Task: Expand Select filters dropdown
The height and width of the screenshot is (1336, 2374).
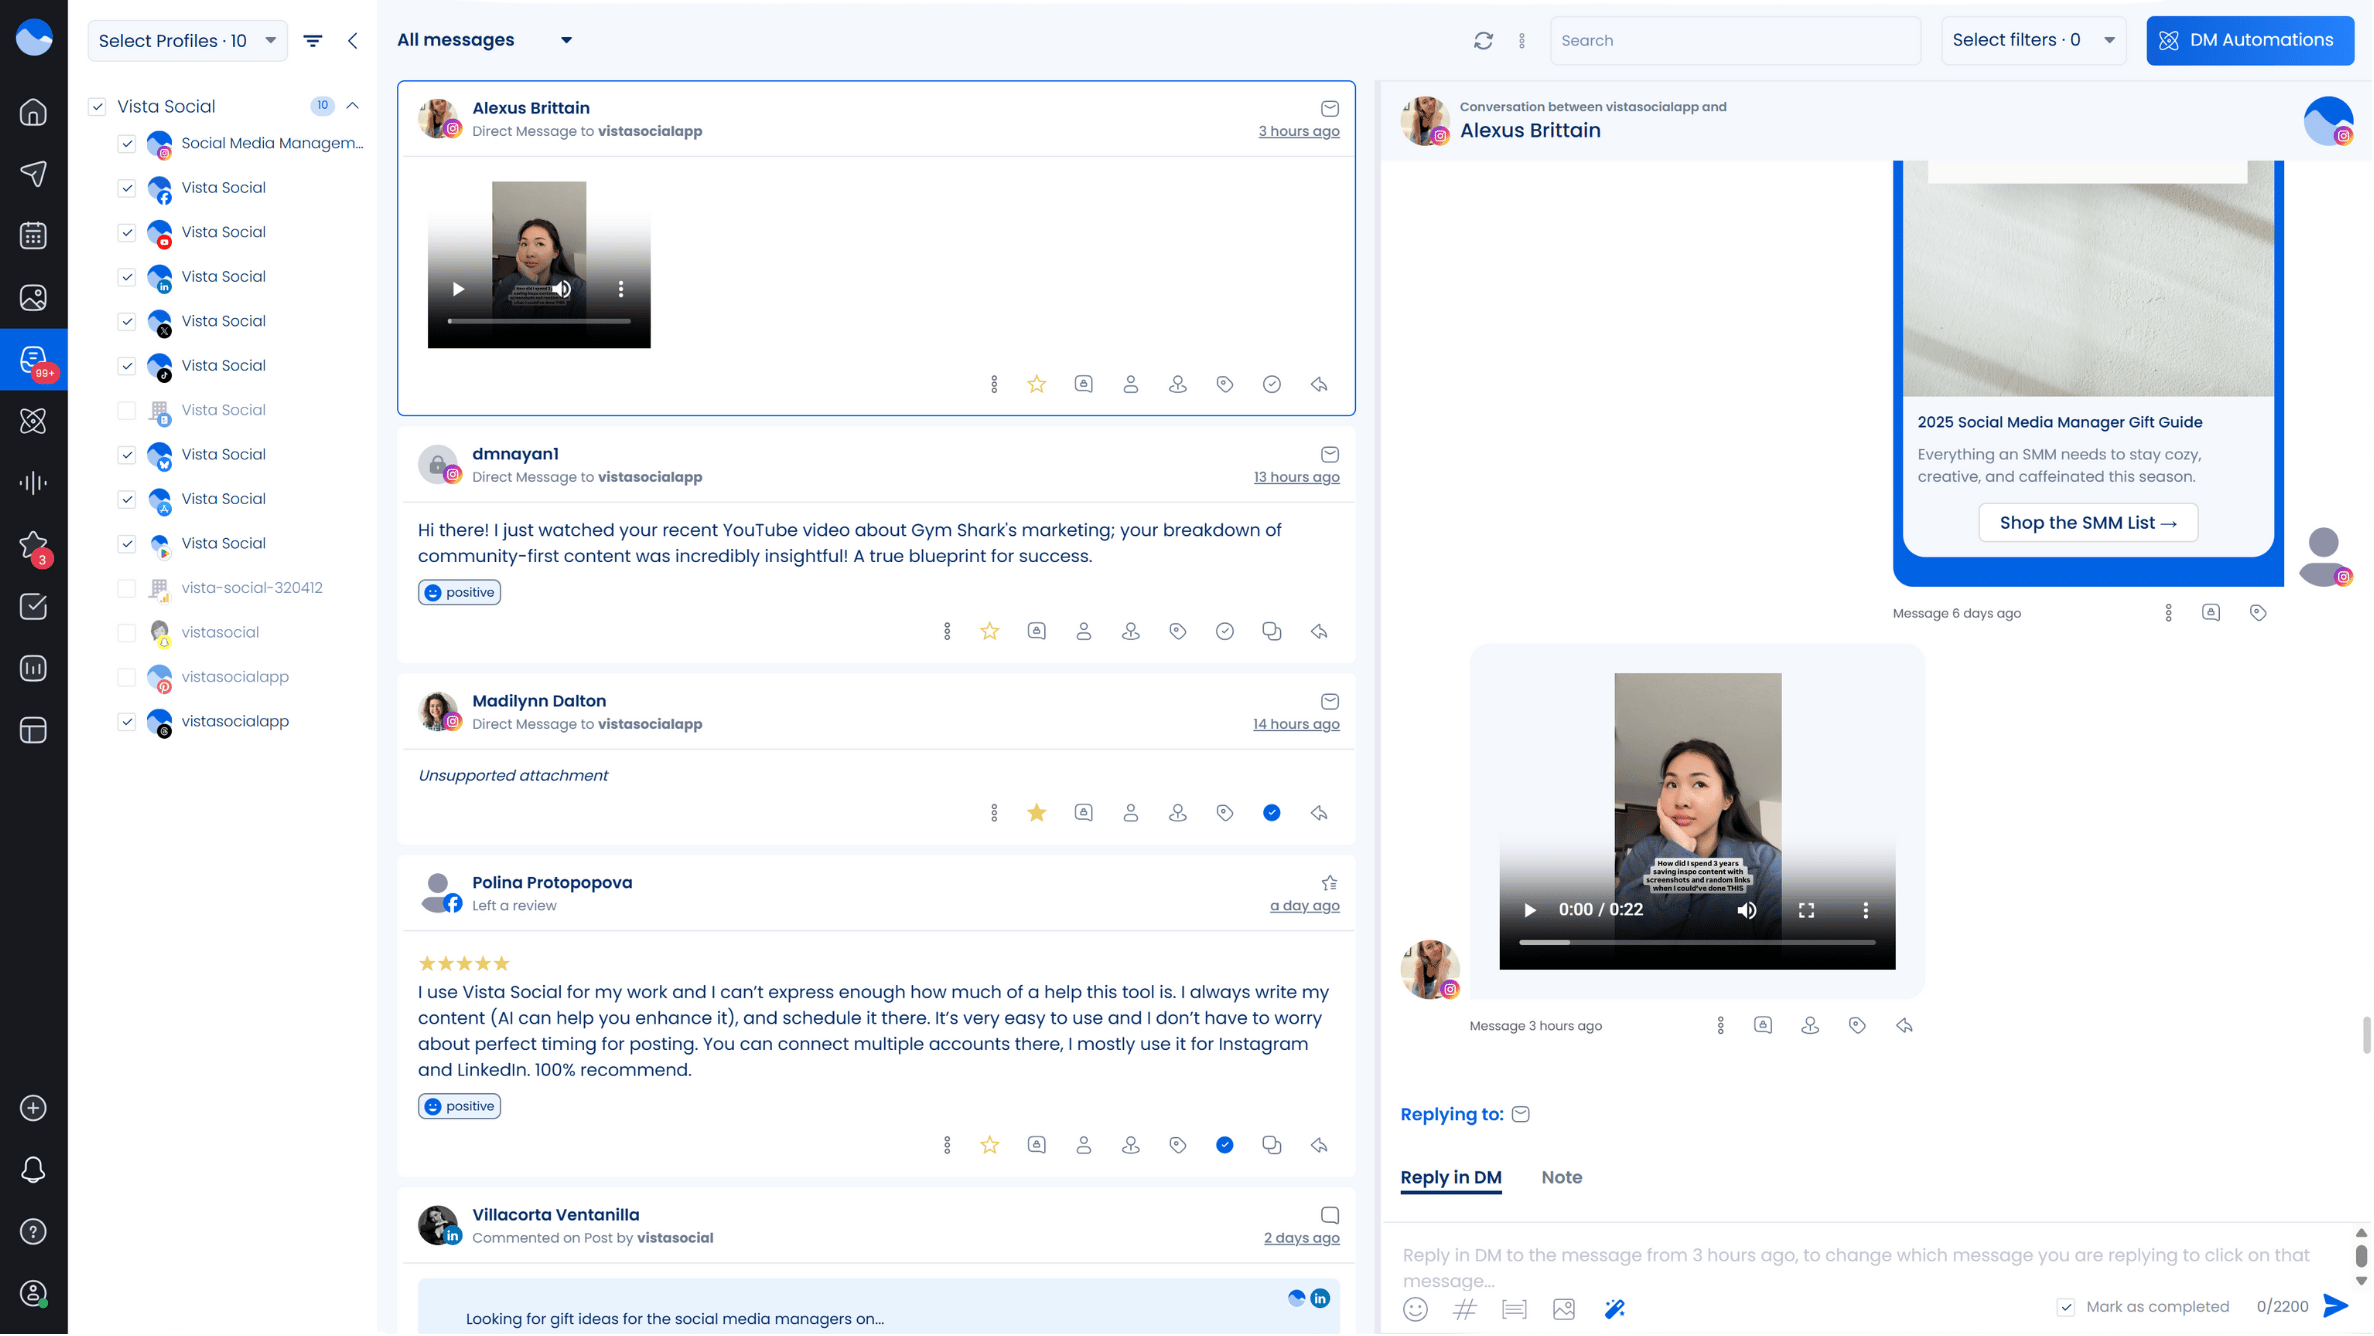Action: (2034, 41)
